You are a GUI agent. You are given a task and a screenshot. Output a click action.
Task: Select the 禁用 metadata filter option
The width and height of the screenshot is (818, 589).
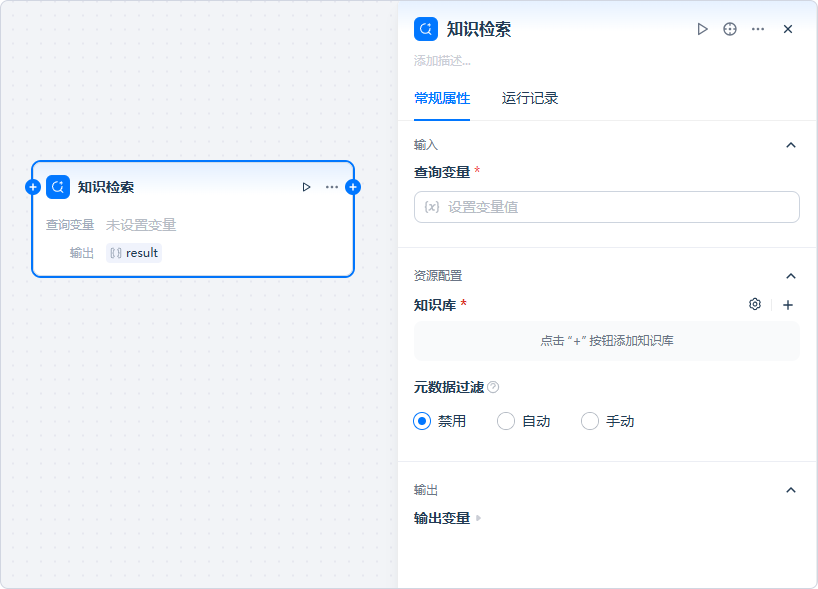pos(422,421)
